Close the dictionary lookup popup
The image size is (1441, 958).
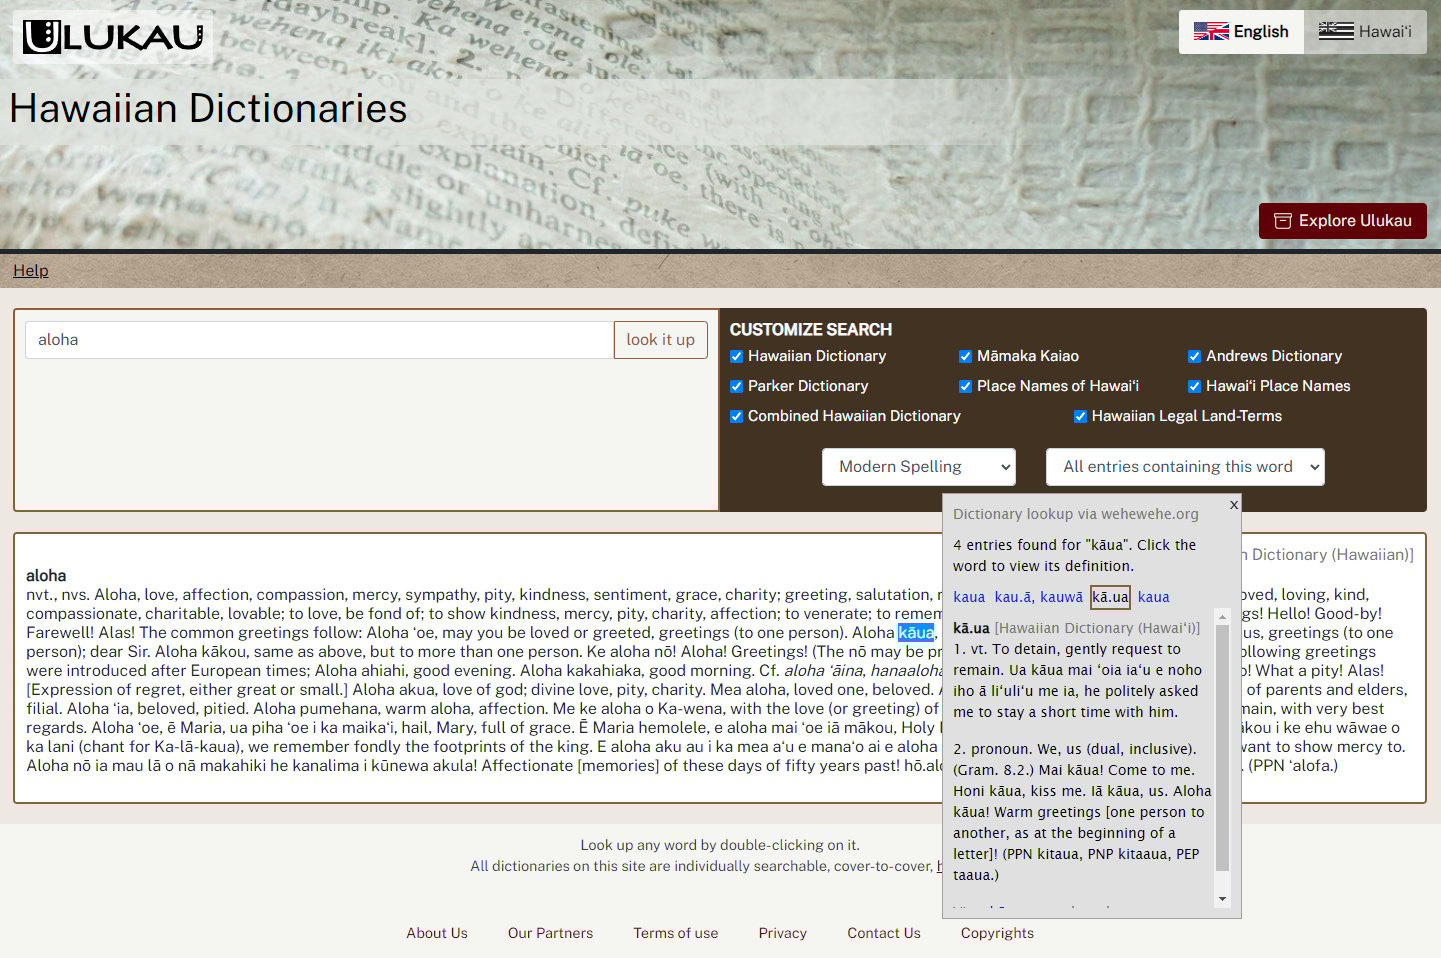[x=1233, y=505]
